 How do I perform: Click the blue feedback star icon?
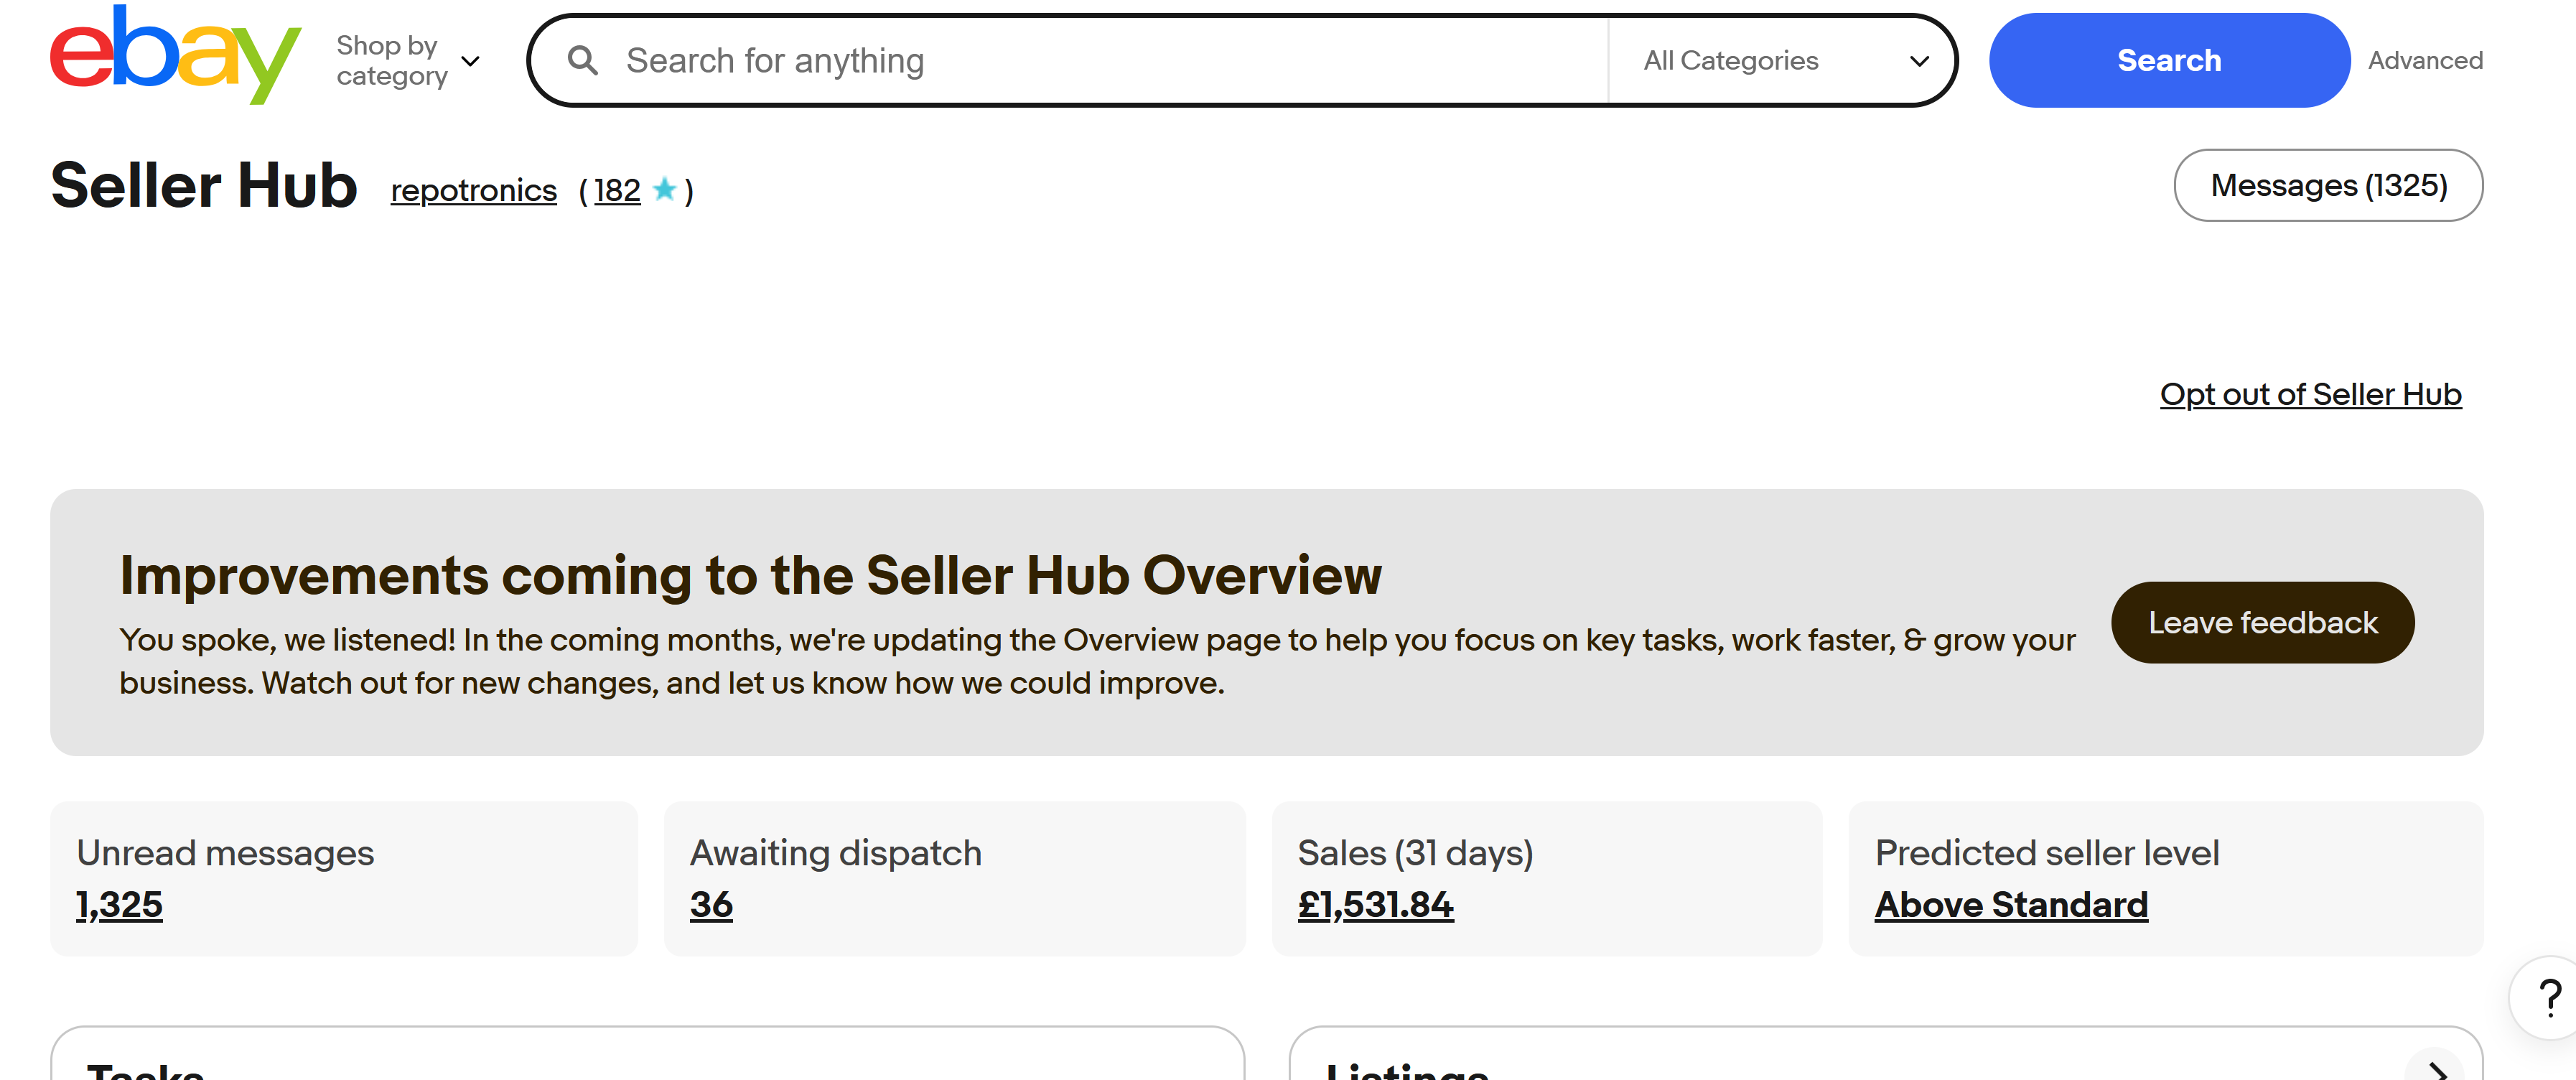click(664, 189)
